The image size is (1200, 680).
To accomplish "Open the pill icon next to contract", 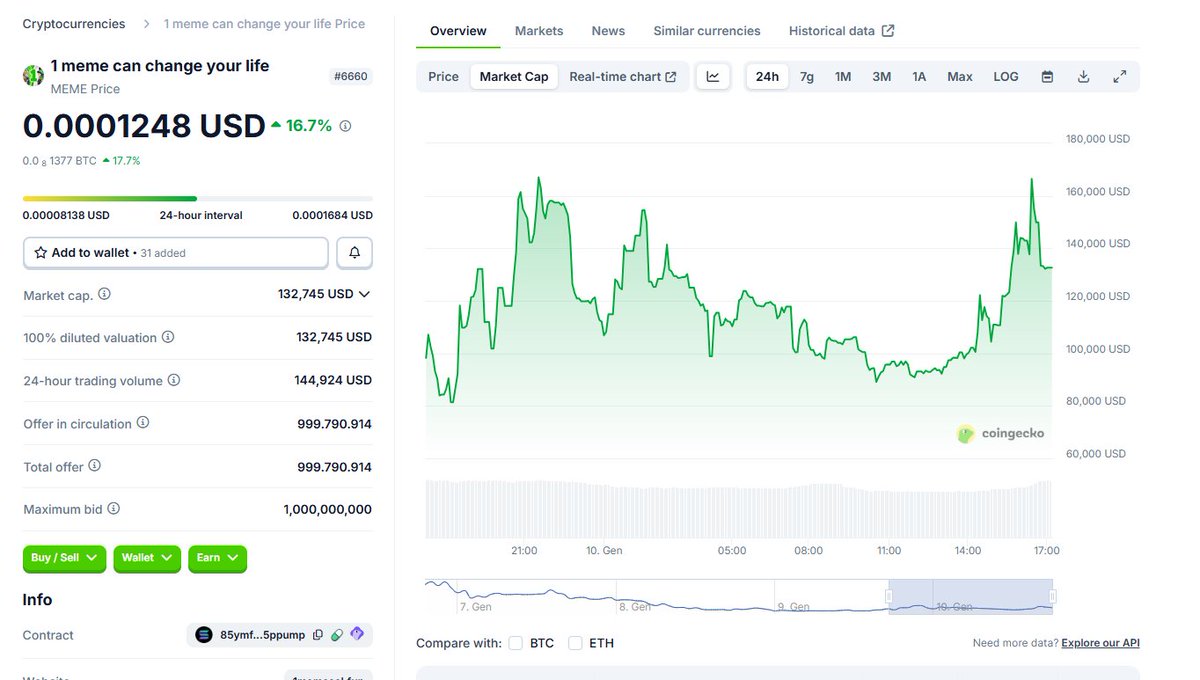I will pyautogui.click(x=337, y=634).
